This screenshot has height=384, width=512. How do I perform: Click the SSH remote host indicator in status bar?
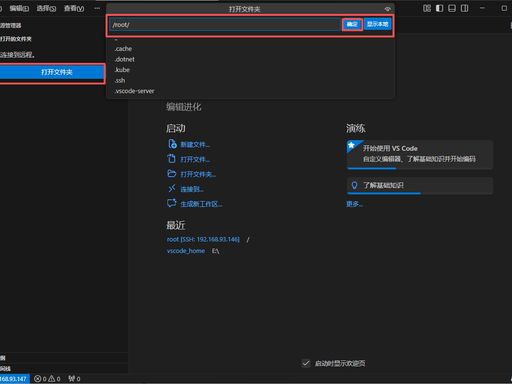(x=14, y=379)
